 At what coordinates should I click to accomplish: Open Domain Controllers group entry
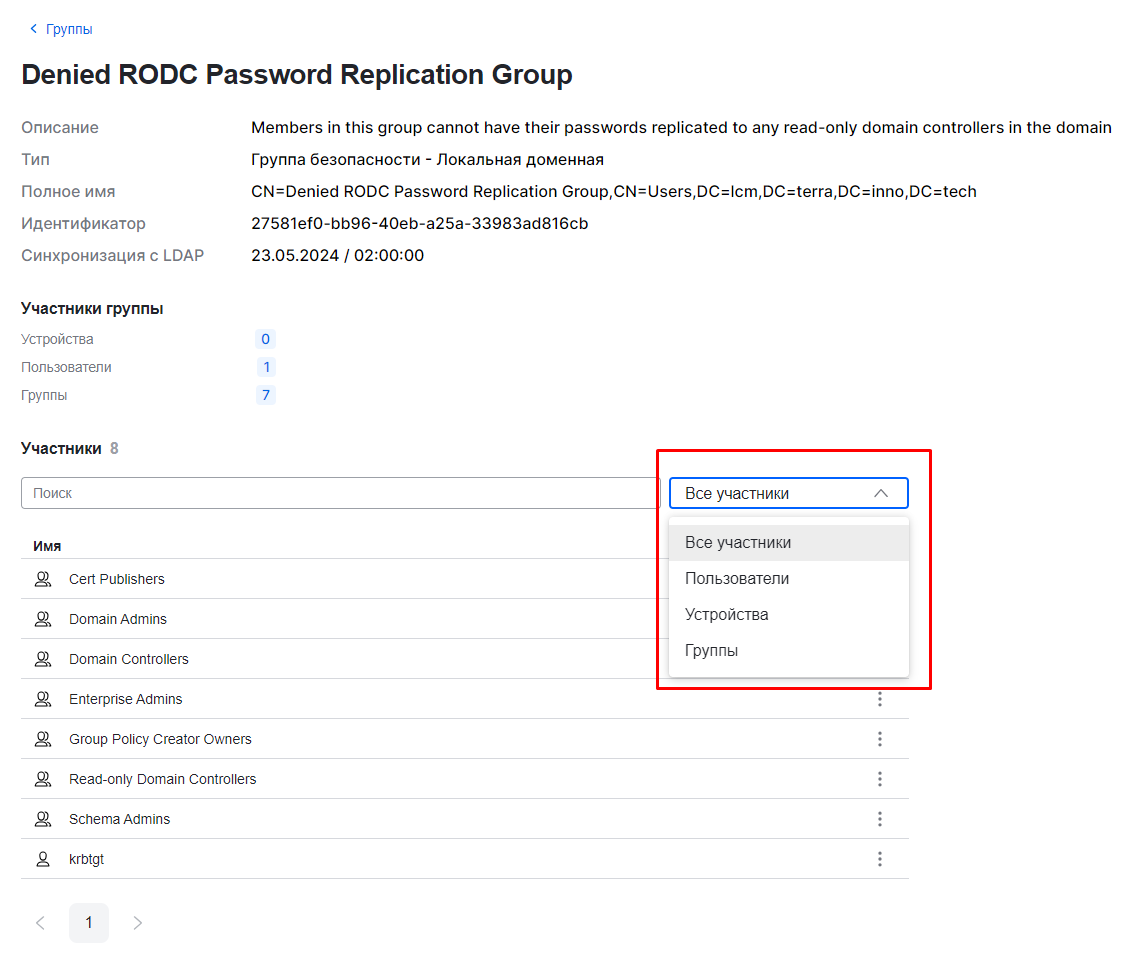click(x=129, y=659)
